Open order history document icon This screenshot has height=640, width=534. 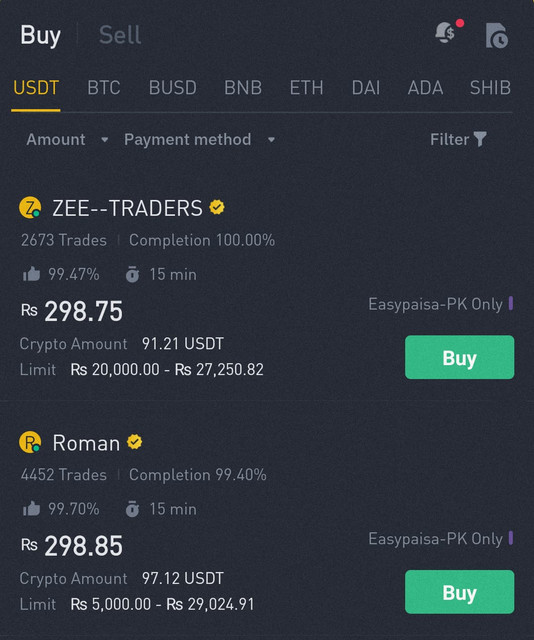point(496,36)
